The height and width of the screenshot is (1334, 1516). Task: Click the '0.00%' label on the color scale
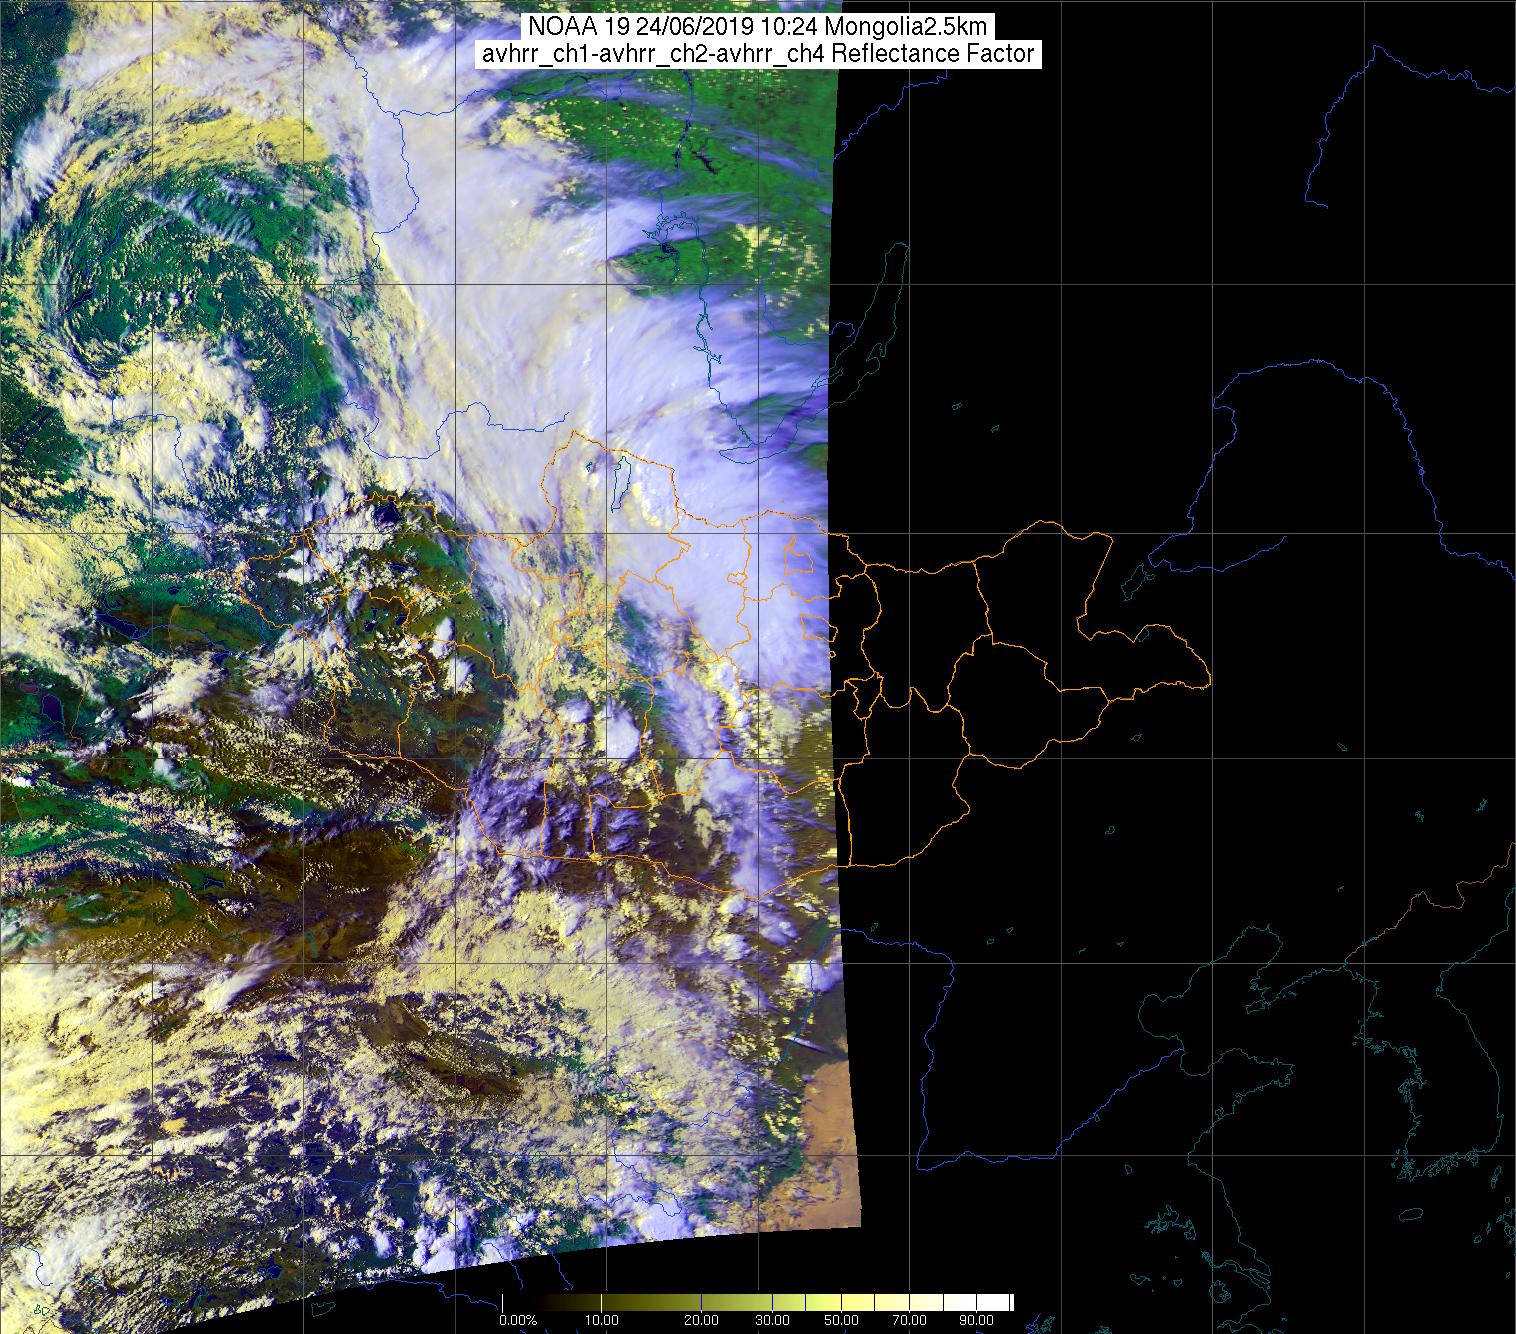(x=518, y=1320)
